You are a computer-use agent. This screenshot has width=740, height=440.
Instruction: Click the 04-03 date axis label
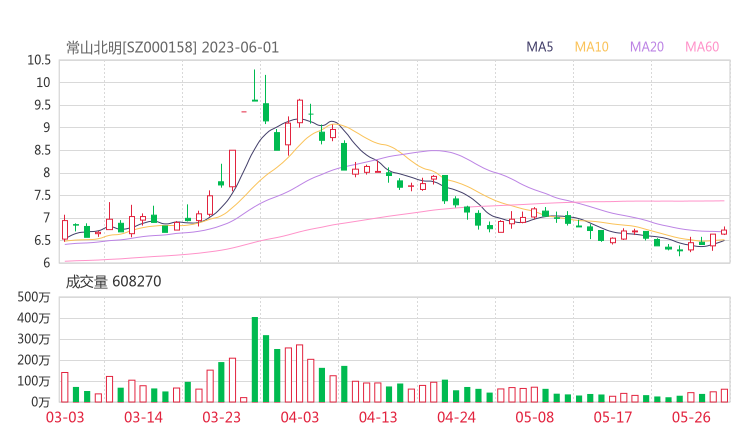pyautogui.click(x=300, y=417)
